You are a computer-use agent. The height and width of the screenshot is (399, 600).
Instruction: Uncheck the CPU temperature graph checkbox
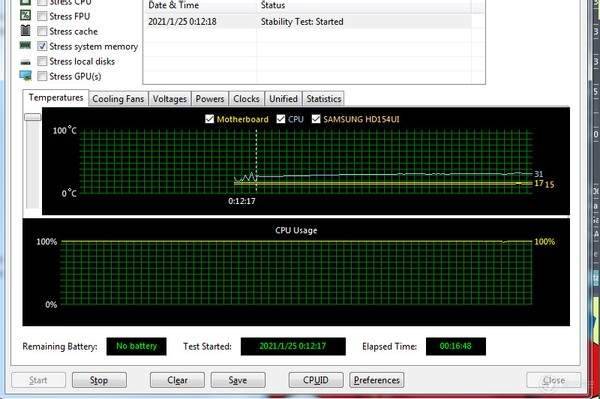point(281,119)
